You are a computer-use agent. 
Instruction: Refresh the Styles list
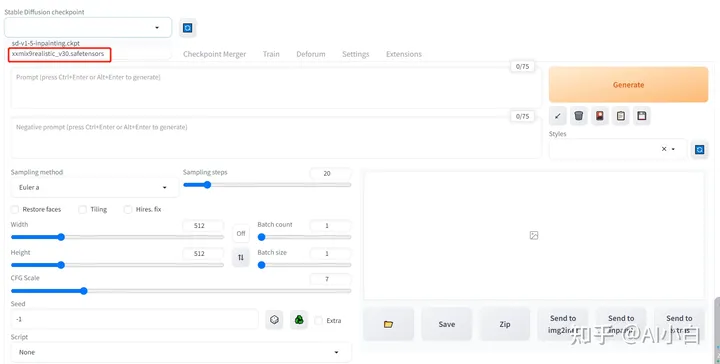click(699, 150)
